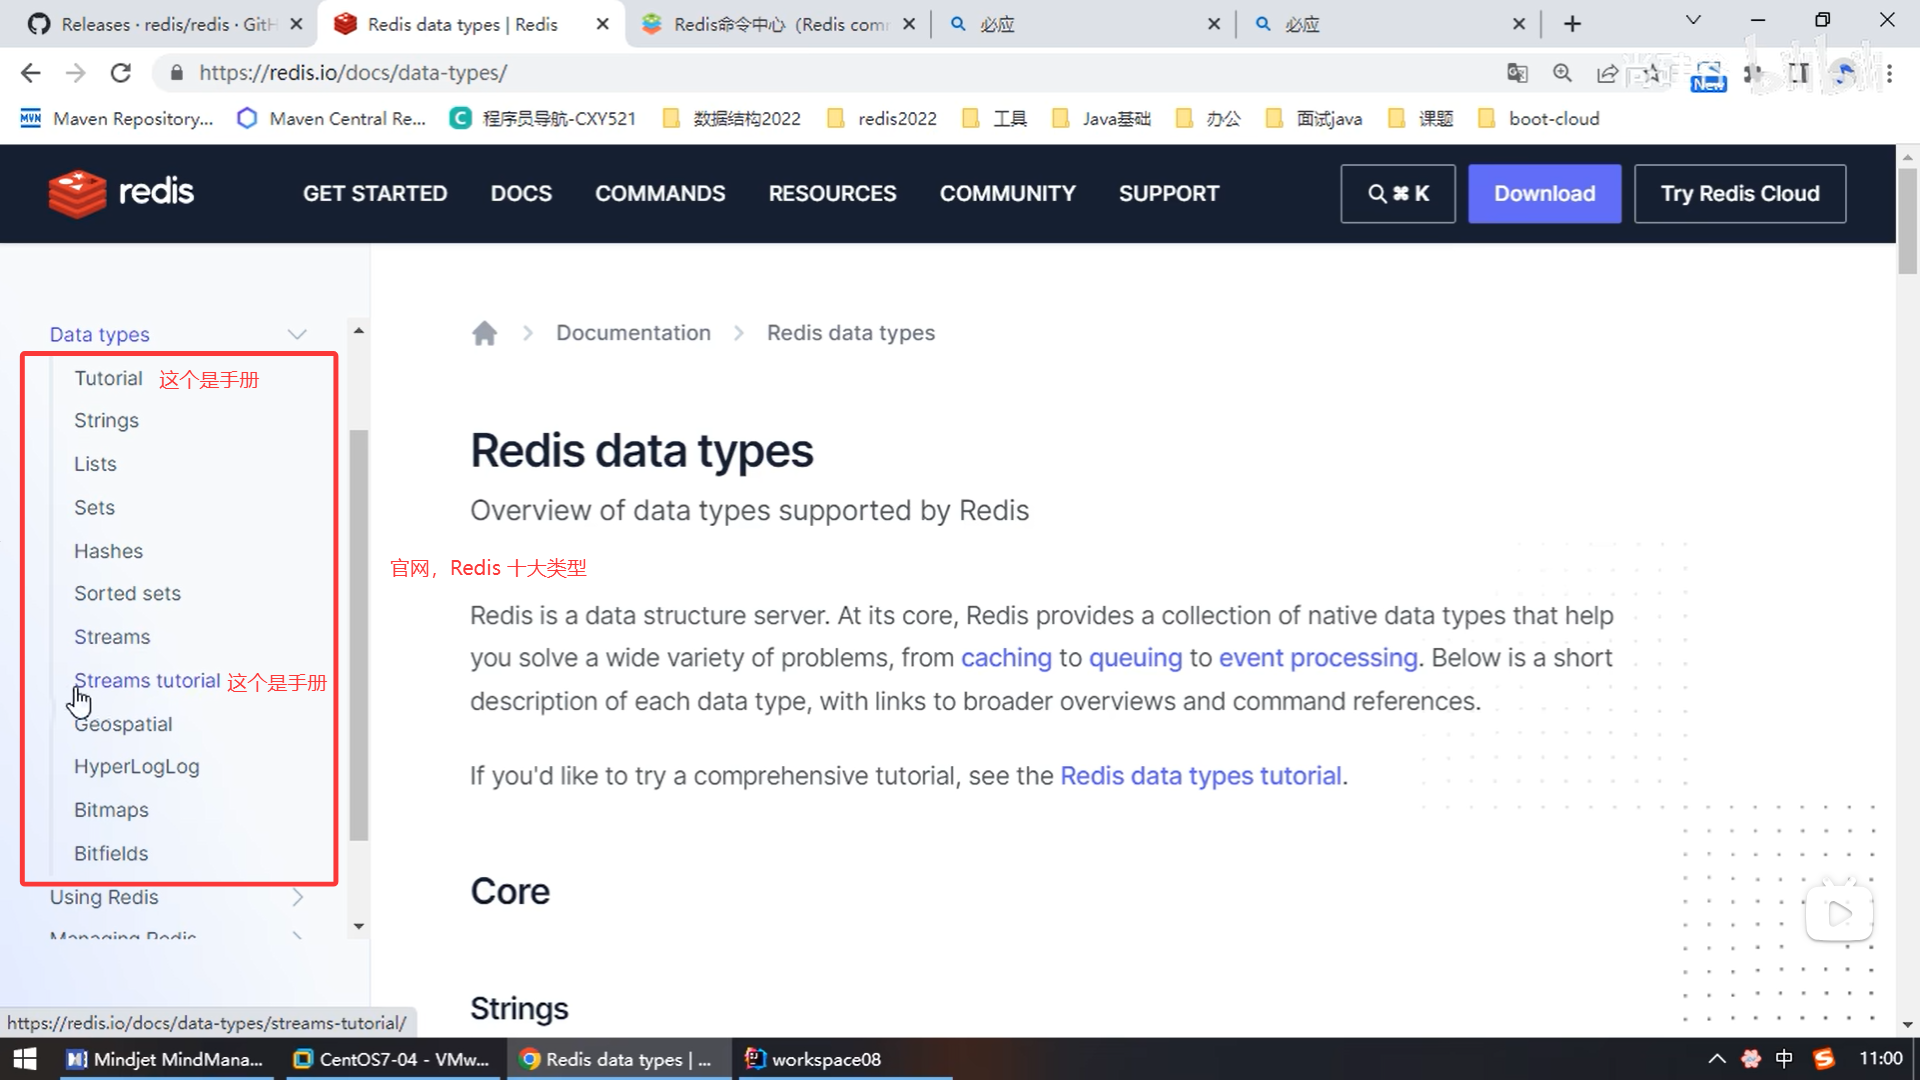Screen dimensions: 1920x1080
Task: Open the tab search dropdown arrow
Action: [1693, 21]
